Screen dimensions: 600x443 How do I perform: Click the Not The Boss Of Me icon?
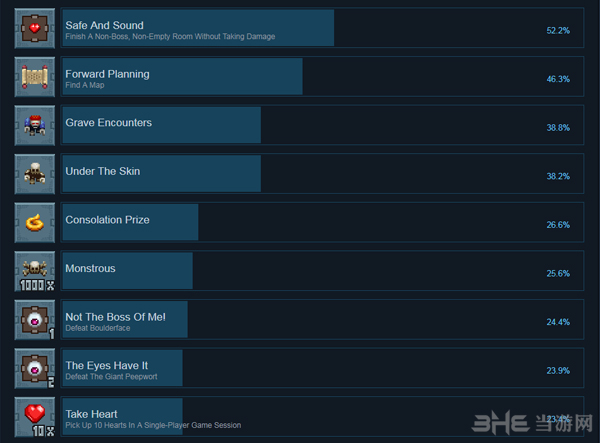(x=35, y=320)
